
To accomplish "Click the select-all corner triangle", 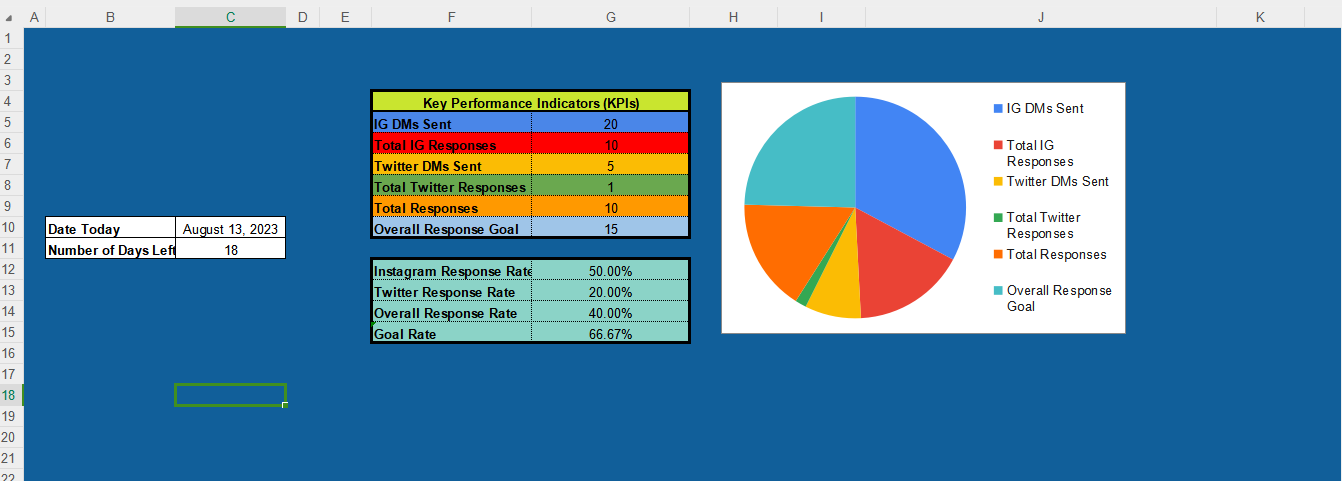I will coord(11,18).
